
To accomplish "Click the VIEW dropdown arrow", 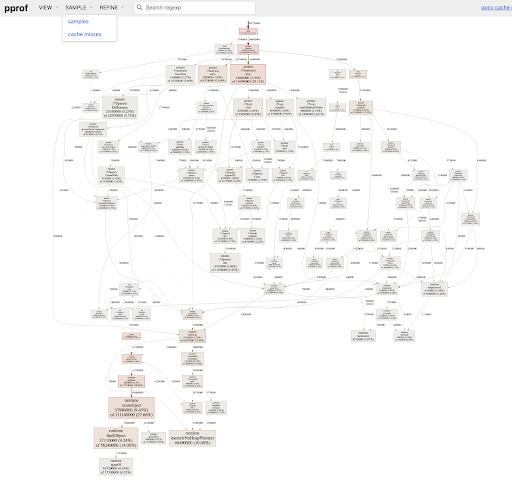I will pos(57,7).
